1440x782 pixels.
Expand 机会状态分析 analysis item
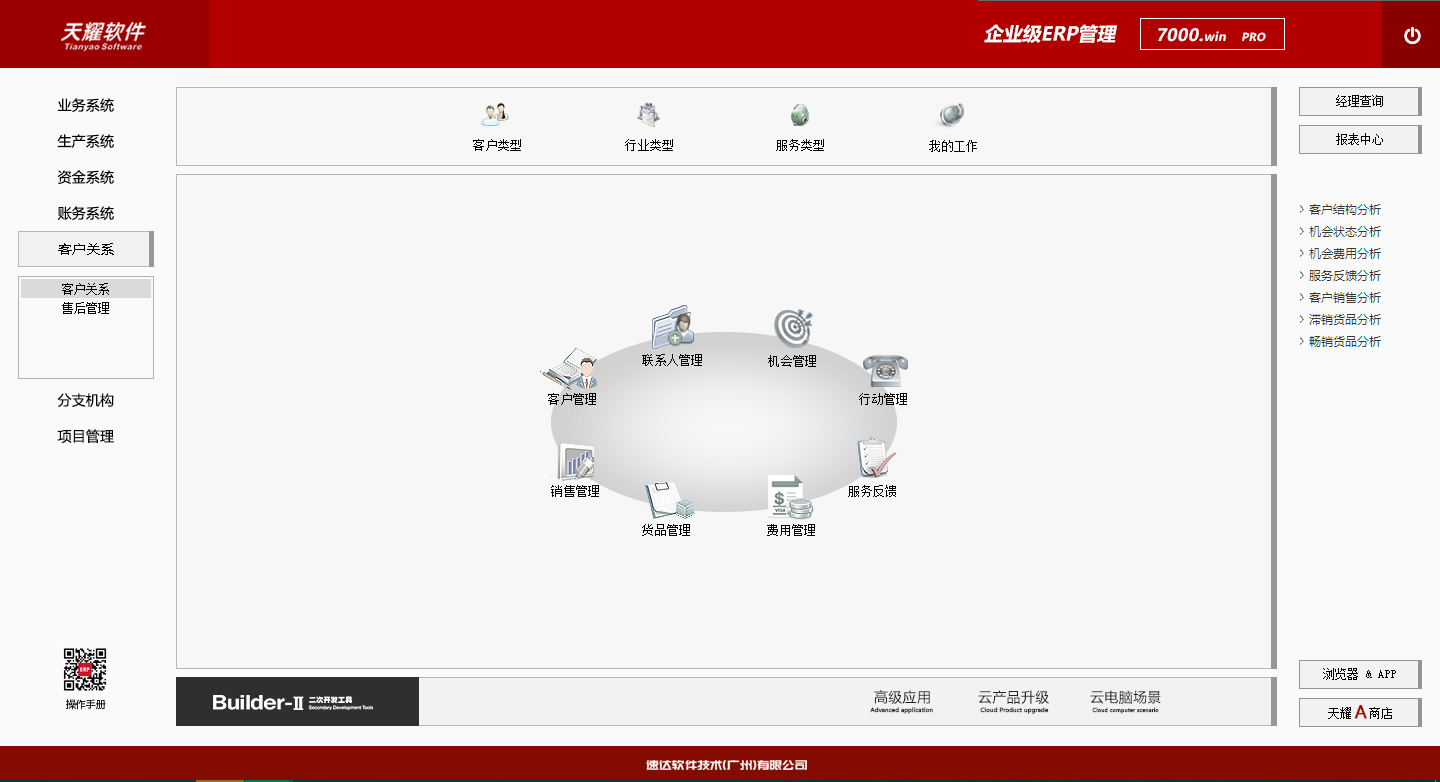[x=1343, y=231]
